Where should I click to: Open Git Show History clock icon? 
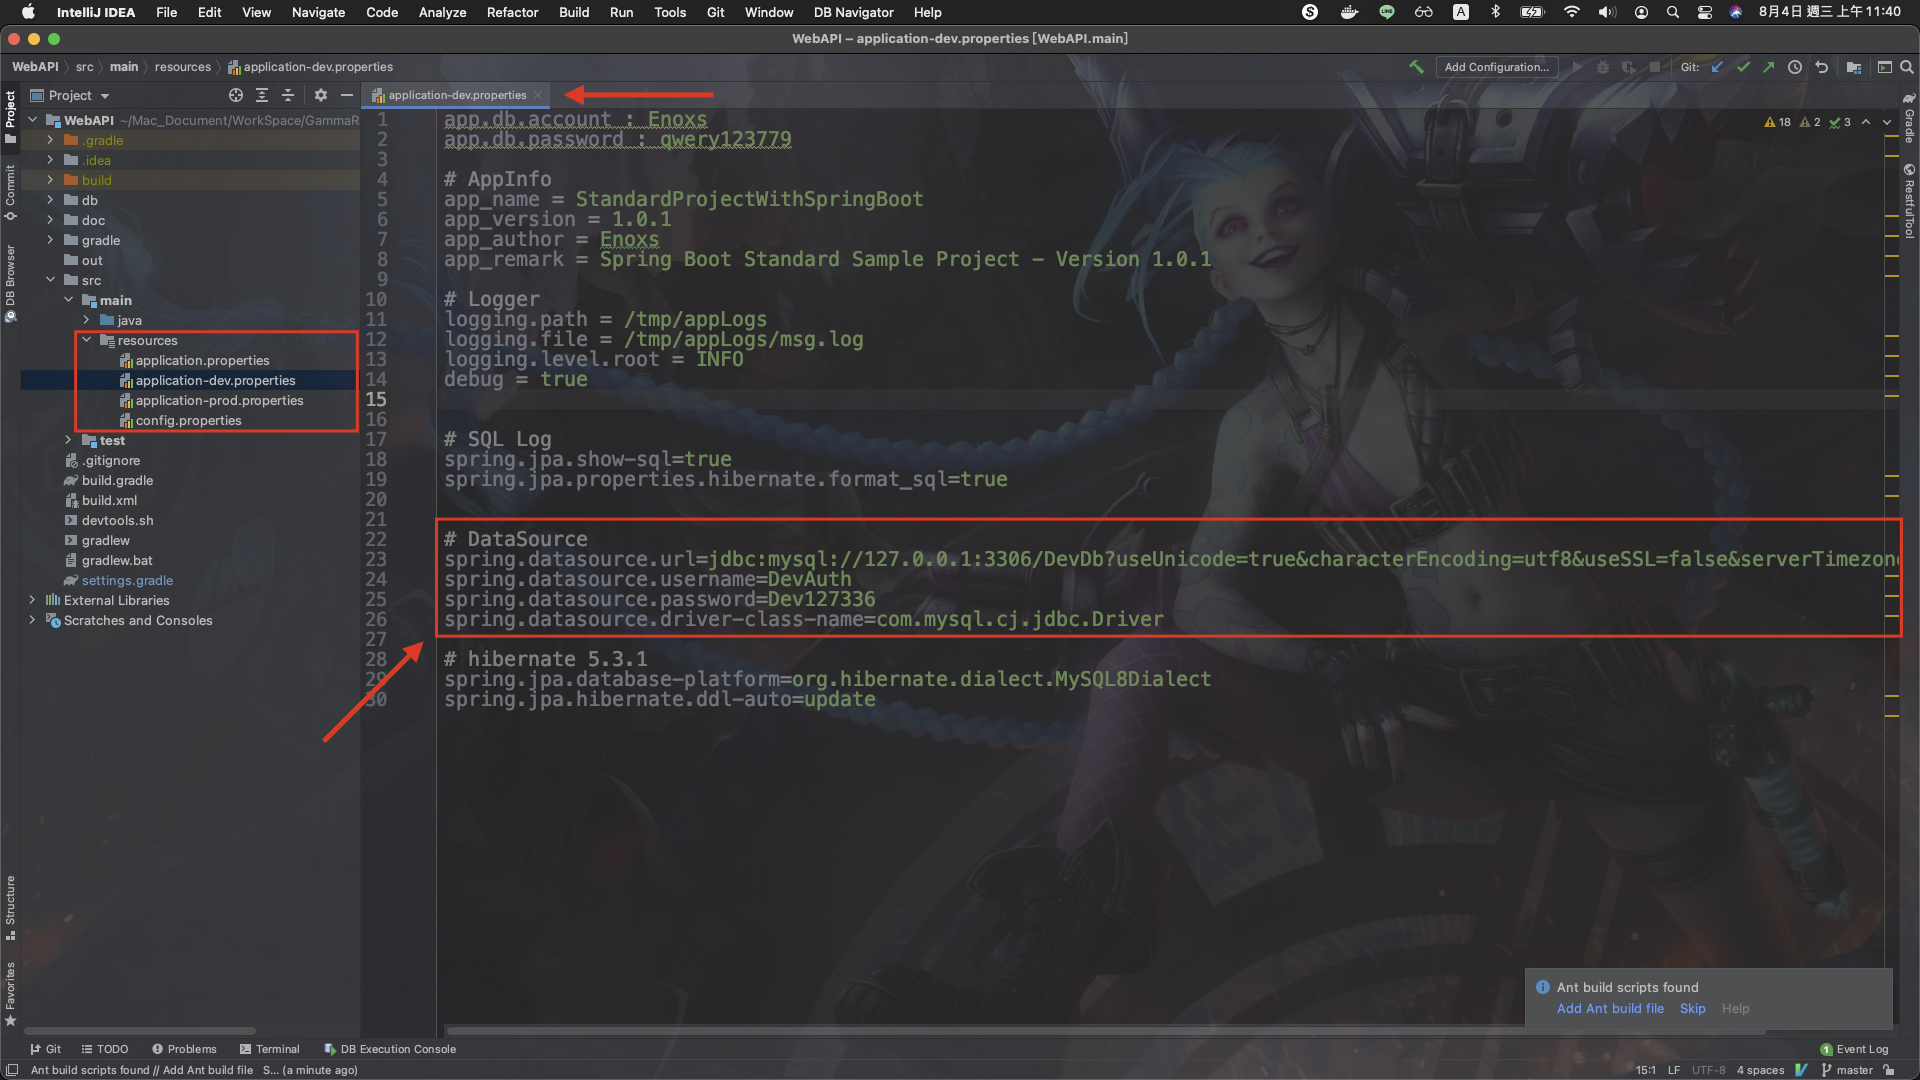pyautogui.click(x=1795, y=67)
